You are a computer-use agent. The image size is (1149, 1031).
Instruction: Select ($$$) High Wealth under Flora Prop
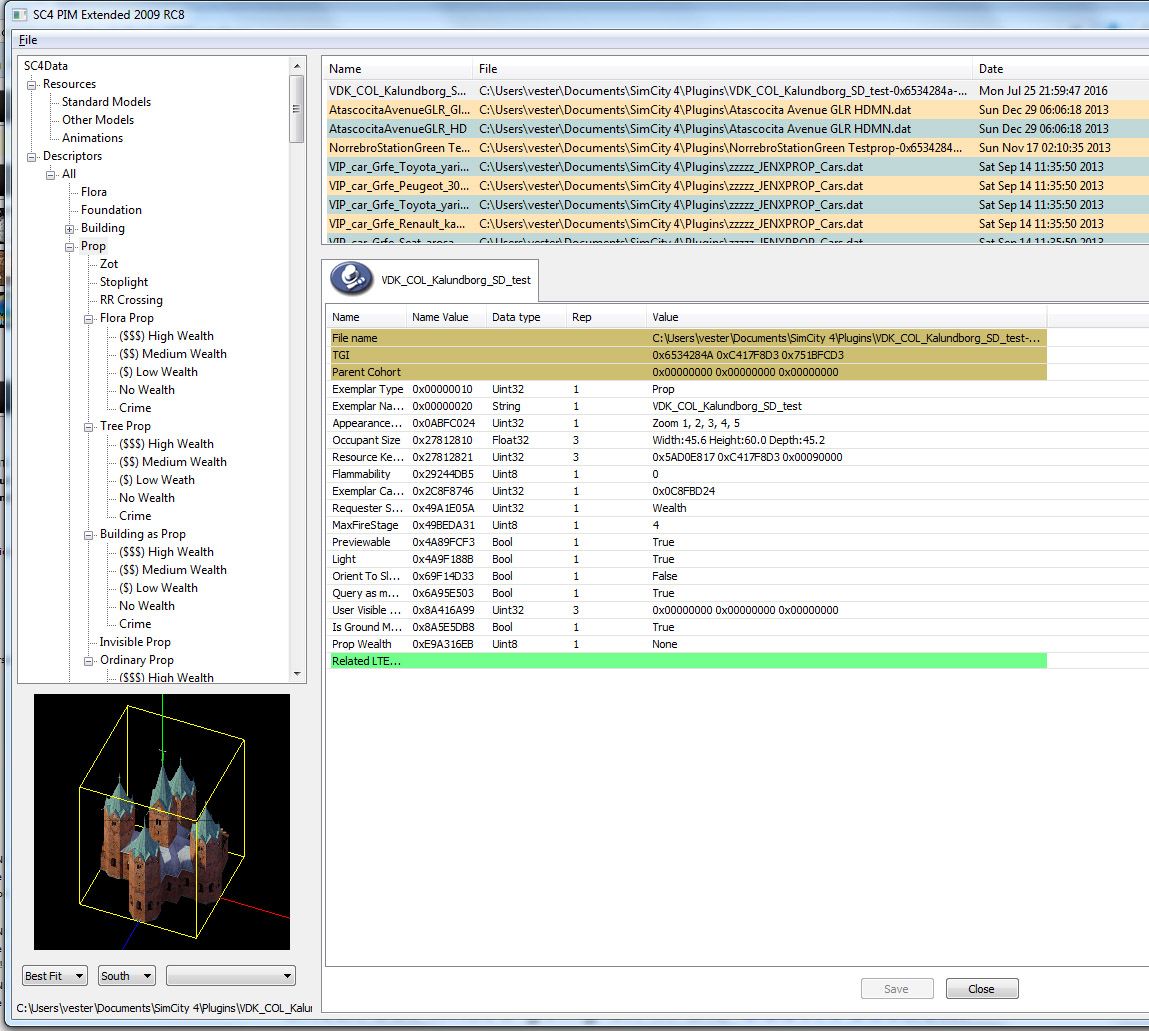pyautogui.click(x=166, y=336)
